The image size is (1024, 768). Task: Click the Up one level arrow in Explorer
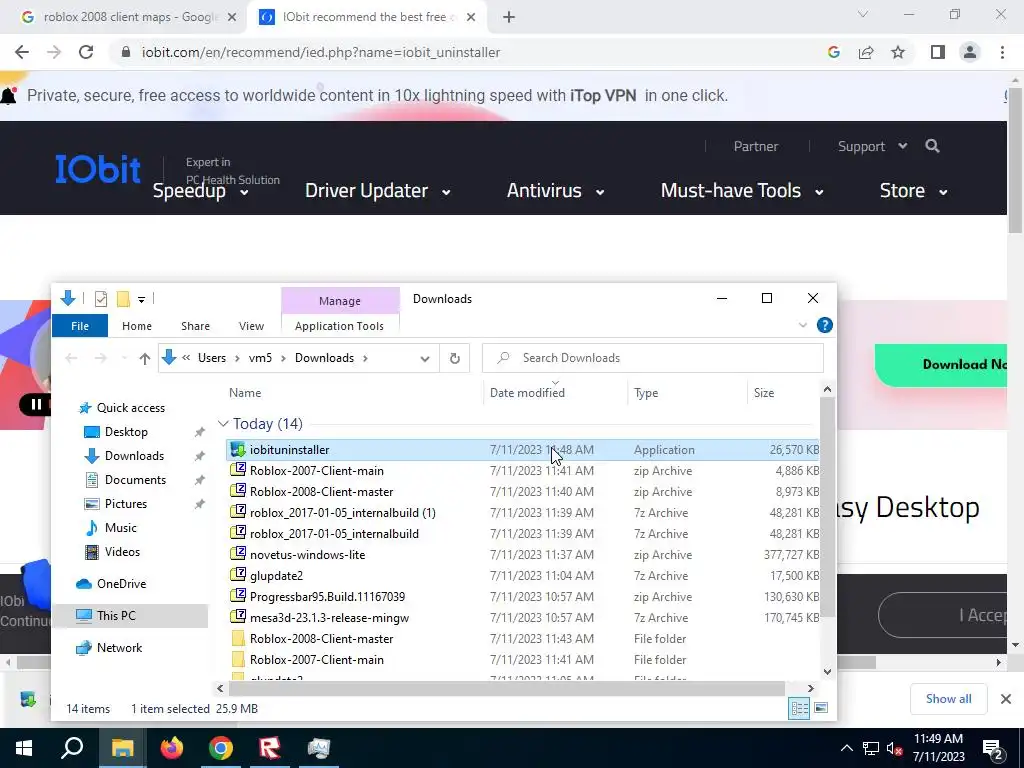click(145, 358)
